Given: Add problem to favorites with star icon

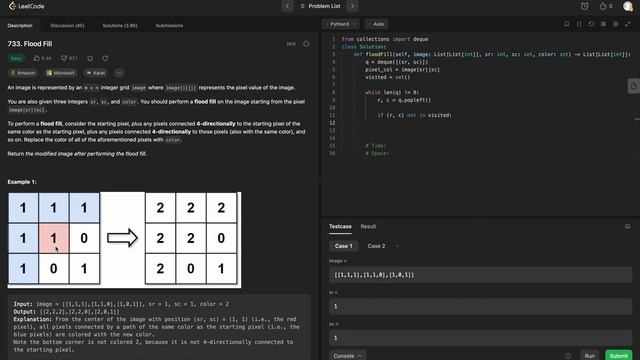Looking at the screenshot, I should (x=90, y=58).
